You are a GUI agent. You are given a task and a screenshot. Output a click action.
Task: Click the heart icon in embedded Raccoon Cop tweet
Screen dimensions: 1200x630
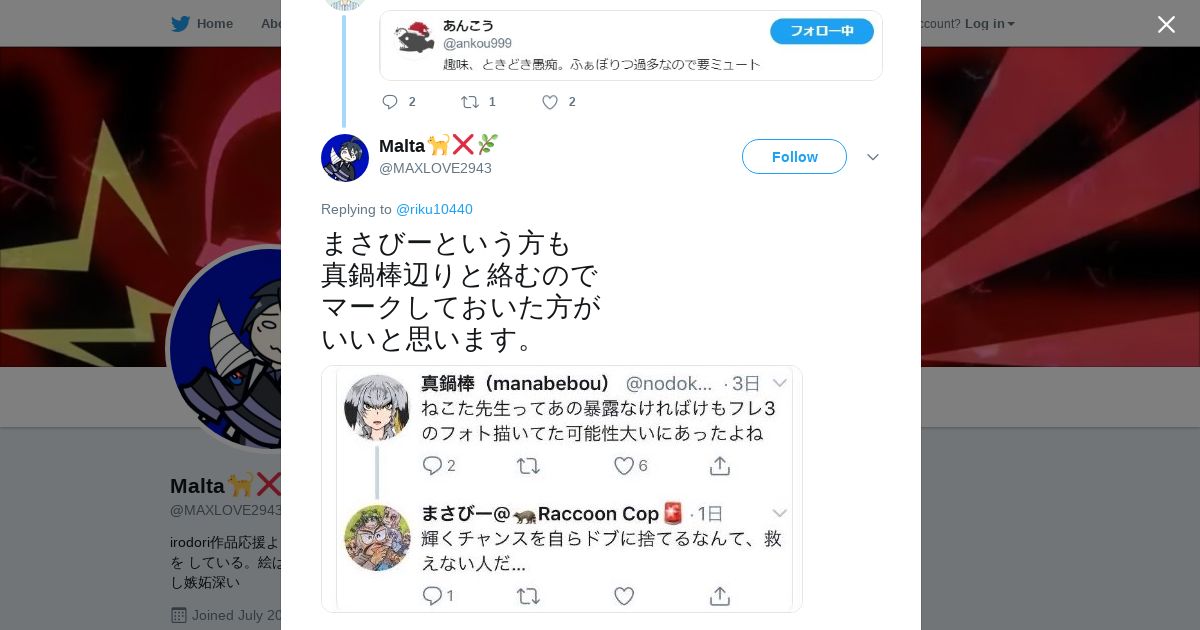click(624, 596)
